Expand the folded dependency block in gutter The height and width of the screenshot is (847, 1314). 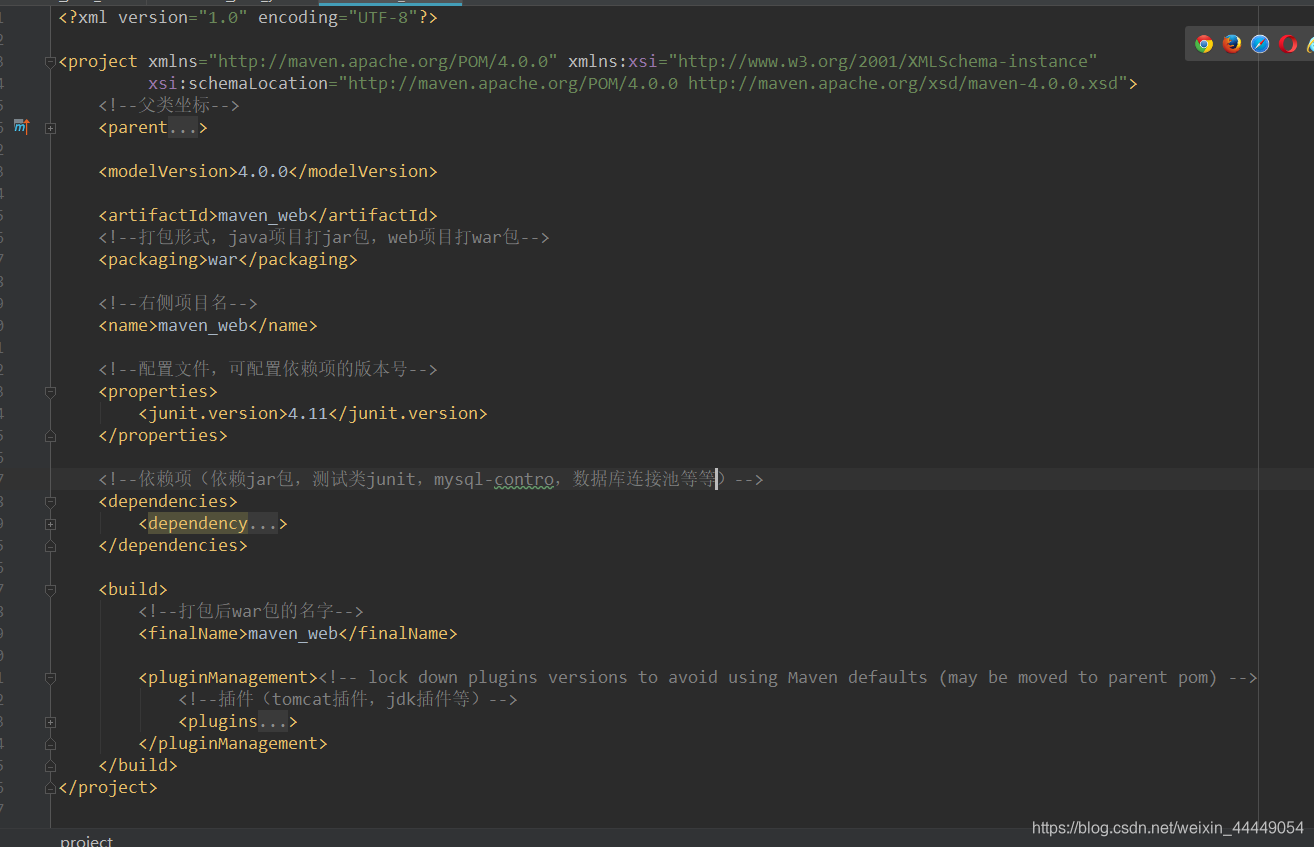pos(50,524)
